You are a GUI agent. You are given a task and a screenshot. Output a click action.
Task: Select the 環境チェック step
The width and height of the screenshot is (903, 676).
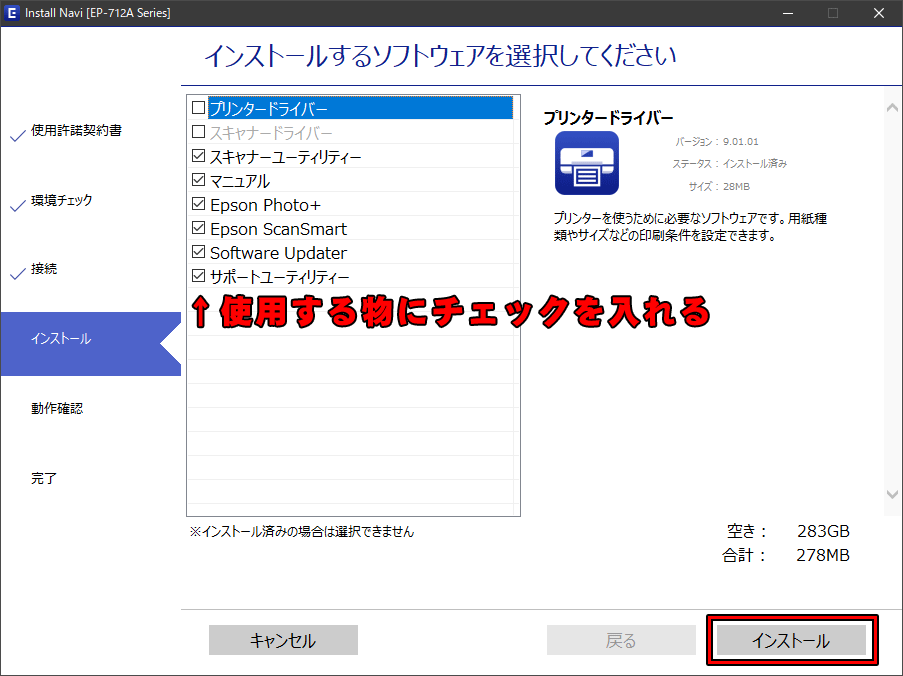(62, 200)
